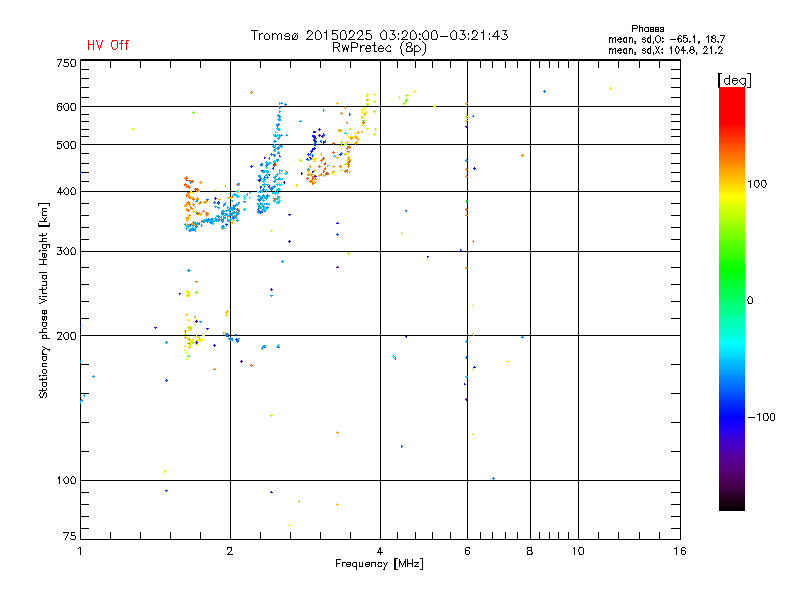800x600 pixels.
Task: Click the x-axis label '4'
Action: [x=380, y=551]
